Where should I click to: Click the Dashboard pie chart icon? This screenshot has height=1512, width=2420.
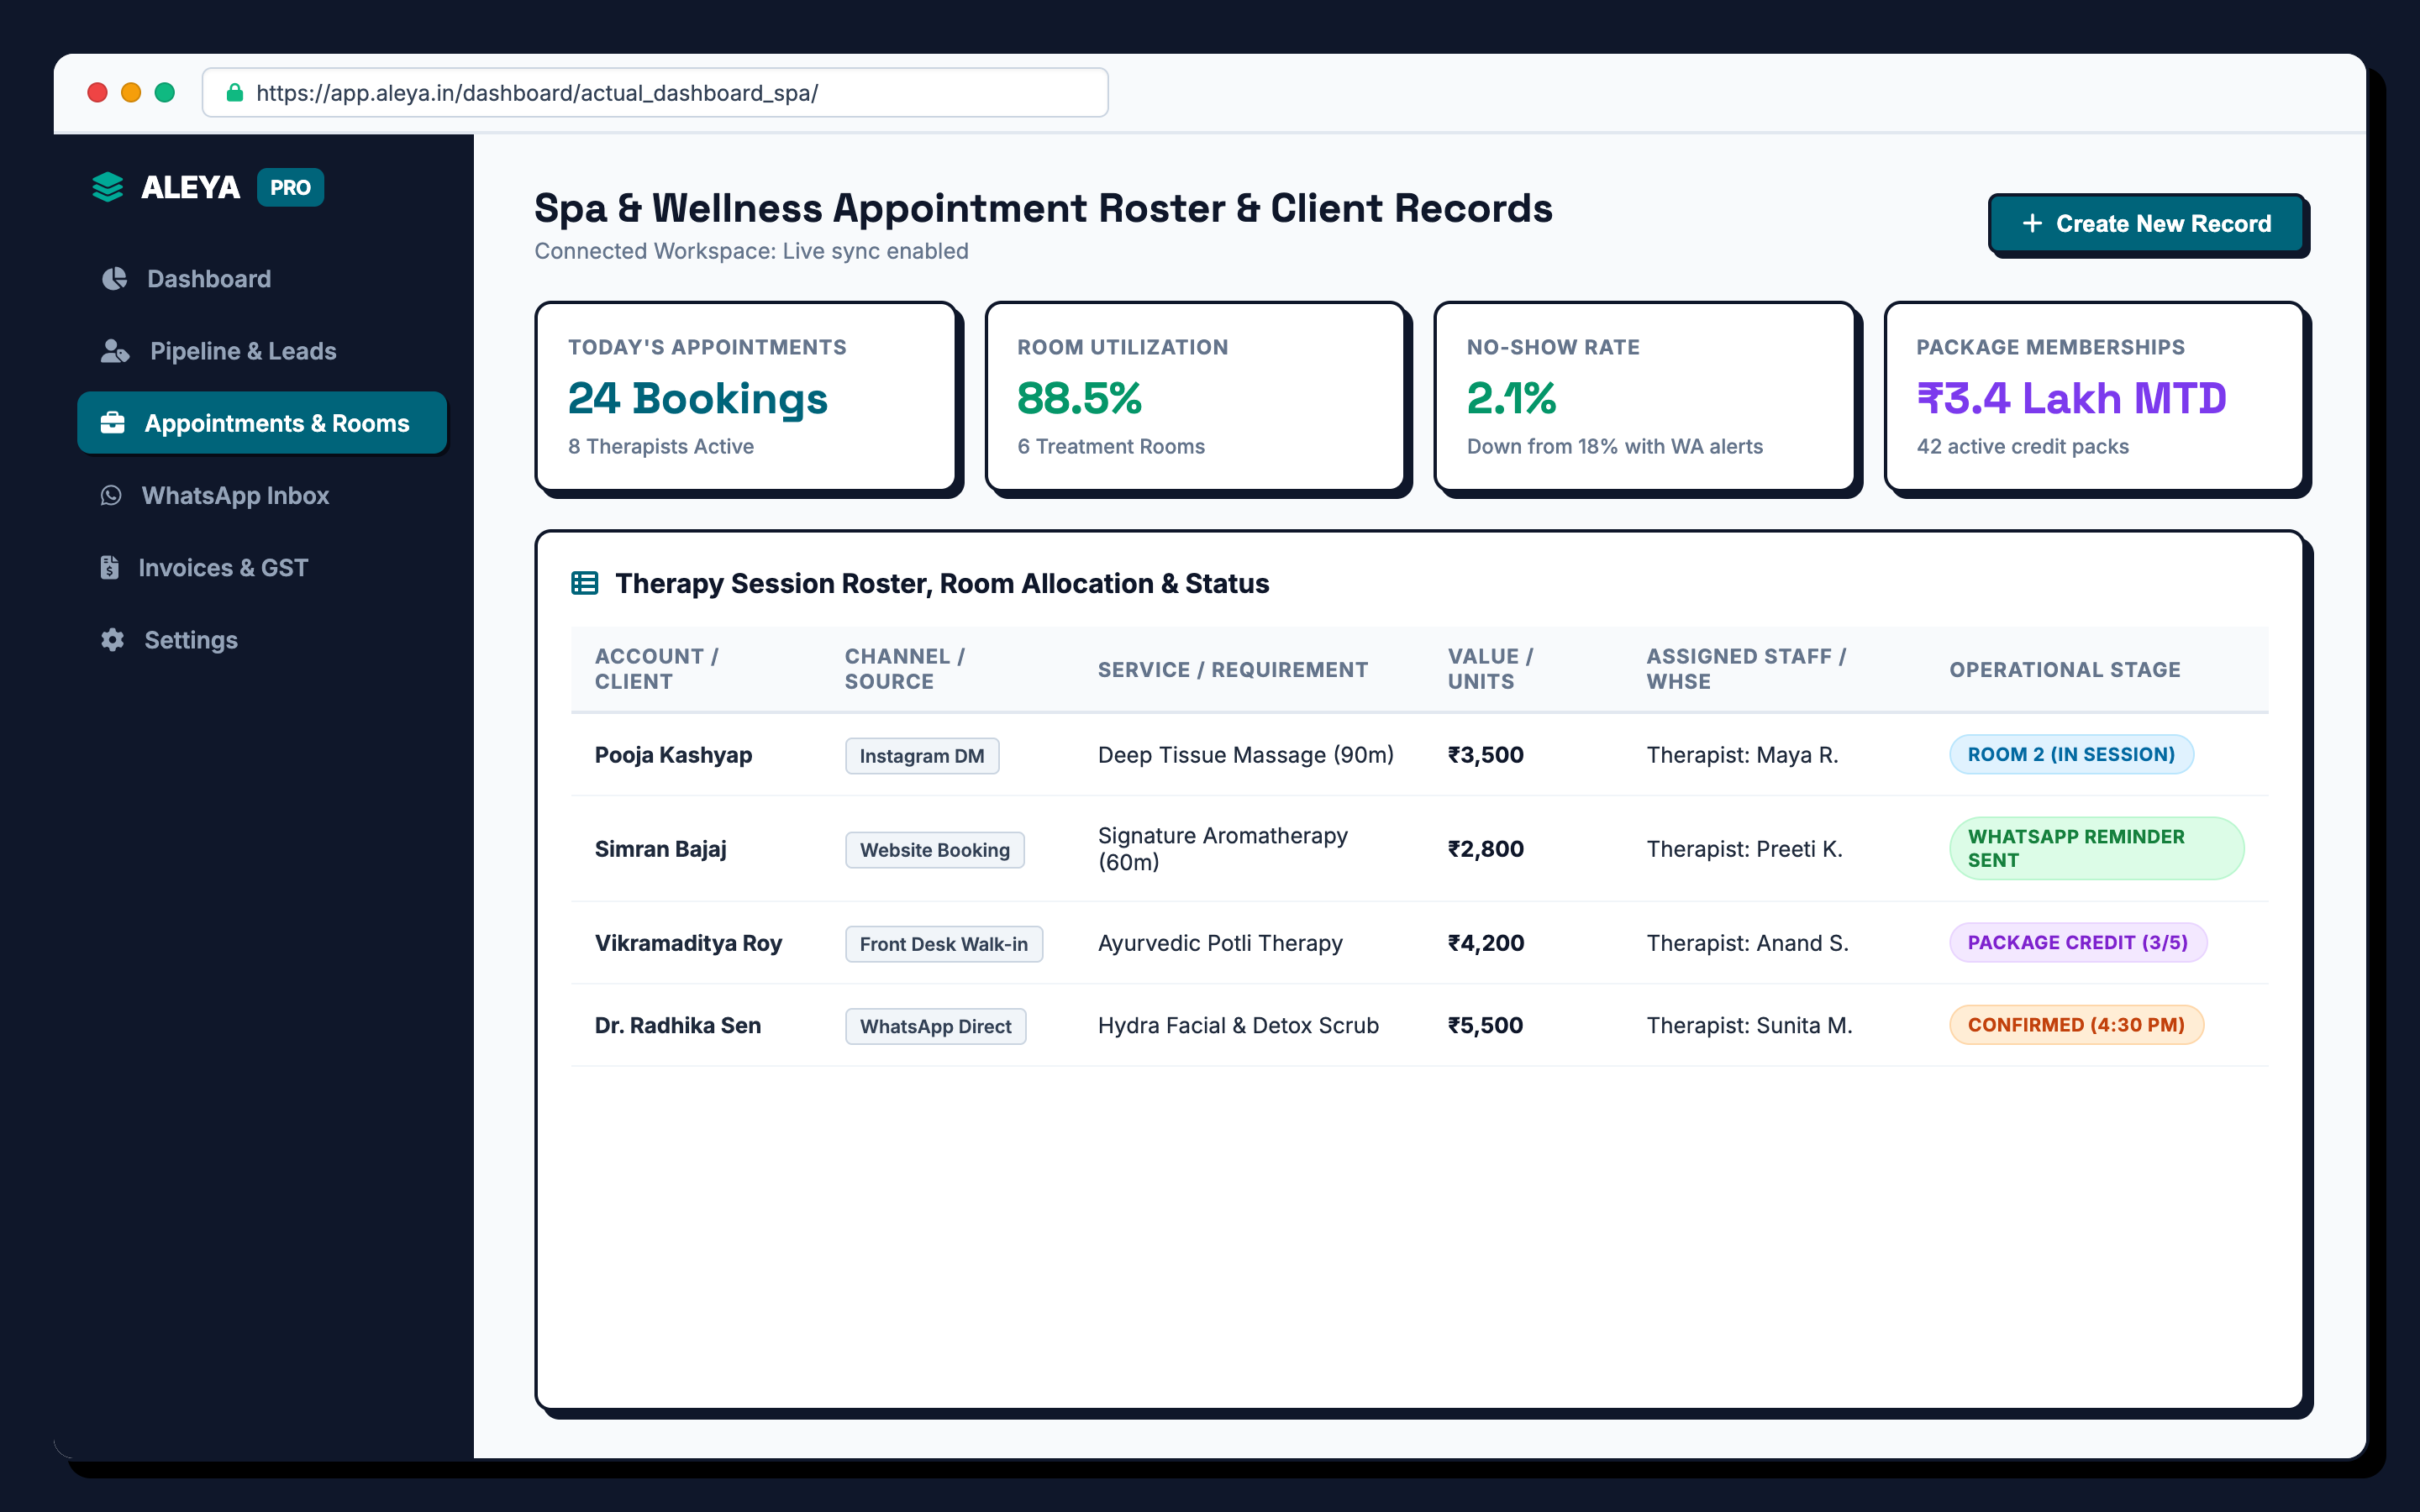tap(114, 279)
